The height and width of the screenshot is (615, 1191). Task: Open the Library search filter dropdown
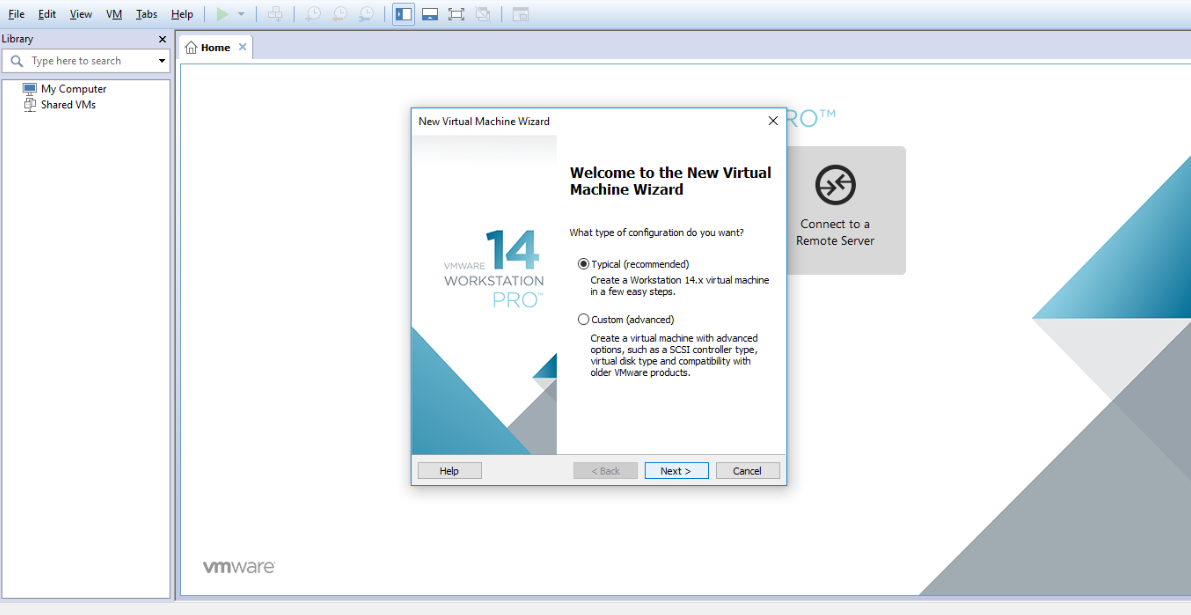160,60
